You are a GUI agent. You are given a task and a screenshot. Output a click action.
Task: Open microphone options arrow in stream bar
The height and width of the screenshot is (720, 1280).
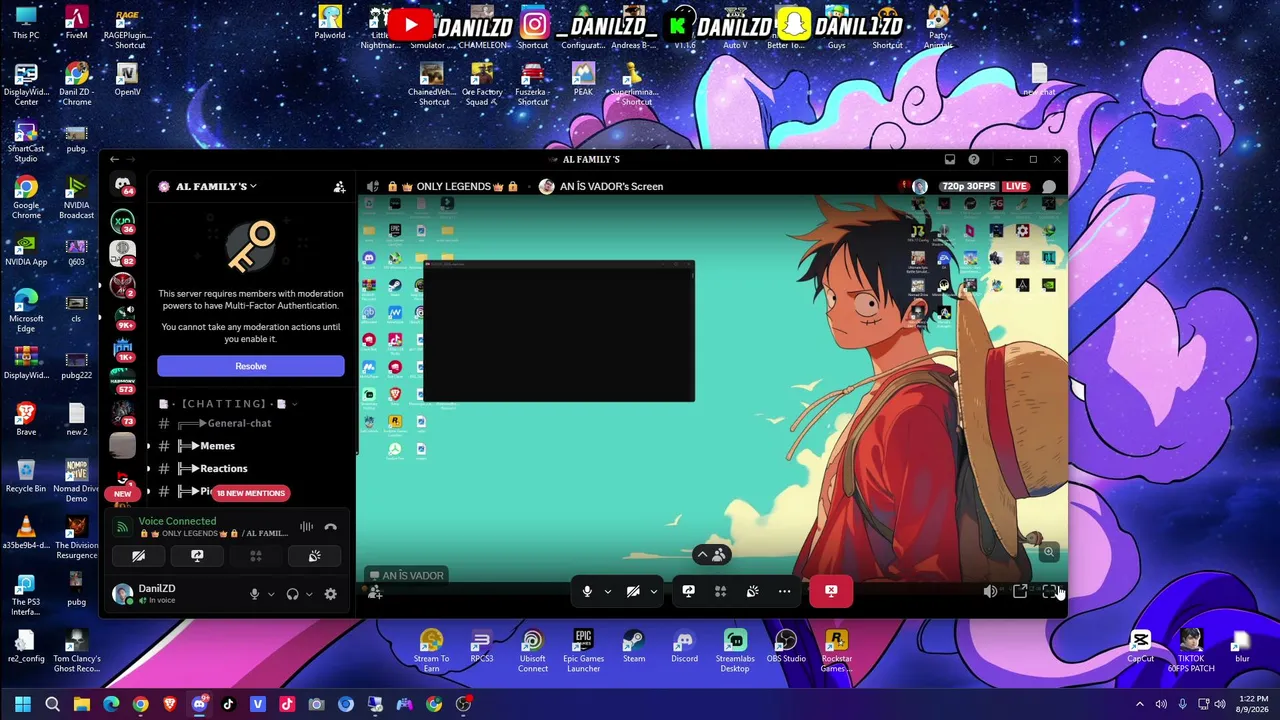coord(607,591)
